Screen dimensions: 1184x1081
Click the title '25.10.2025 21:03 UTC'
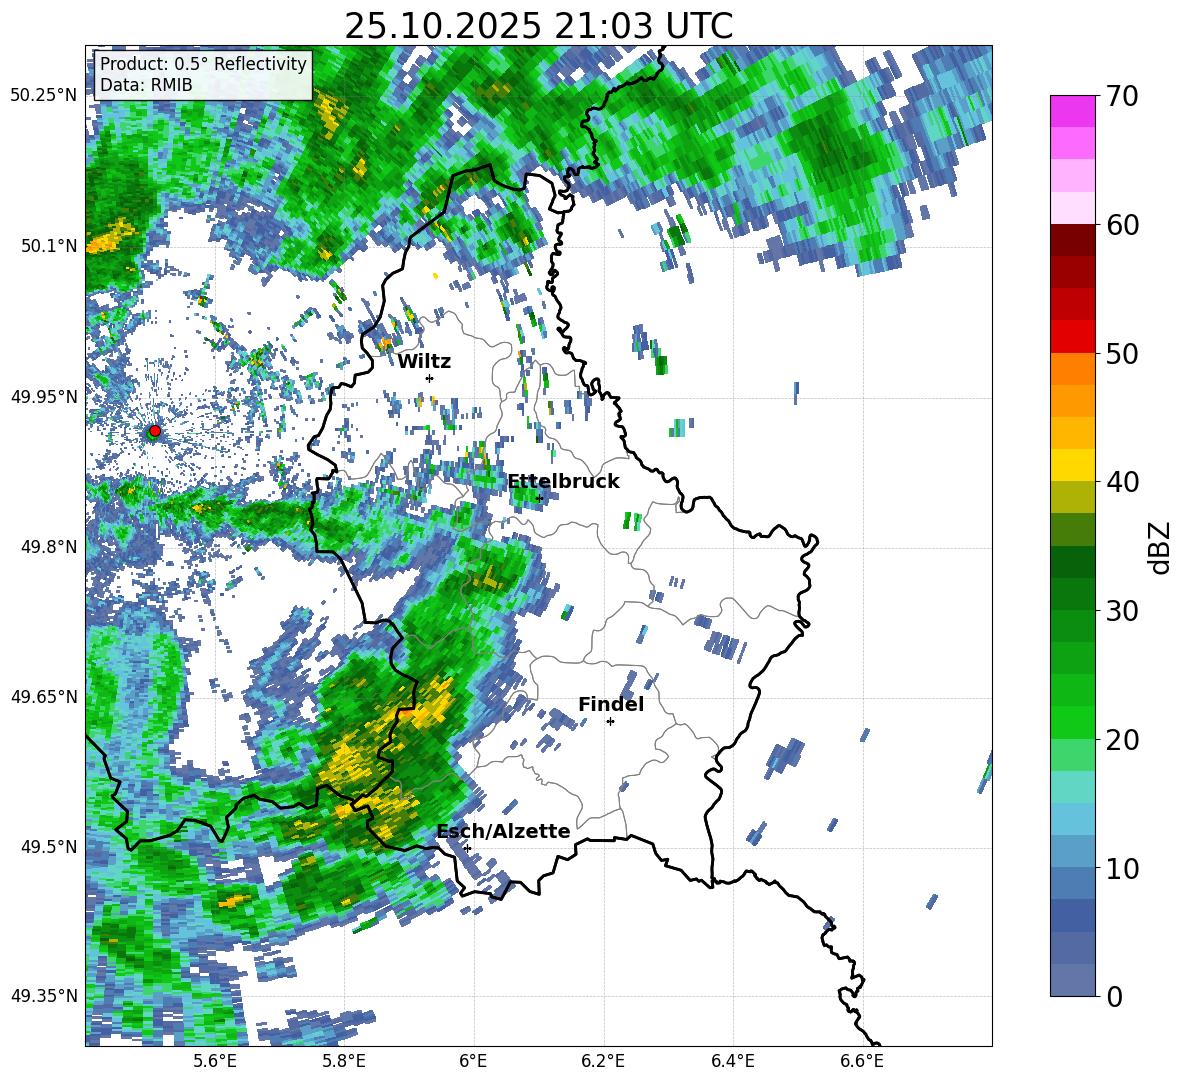(538, 26)
